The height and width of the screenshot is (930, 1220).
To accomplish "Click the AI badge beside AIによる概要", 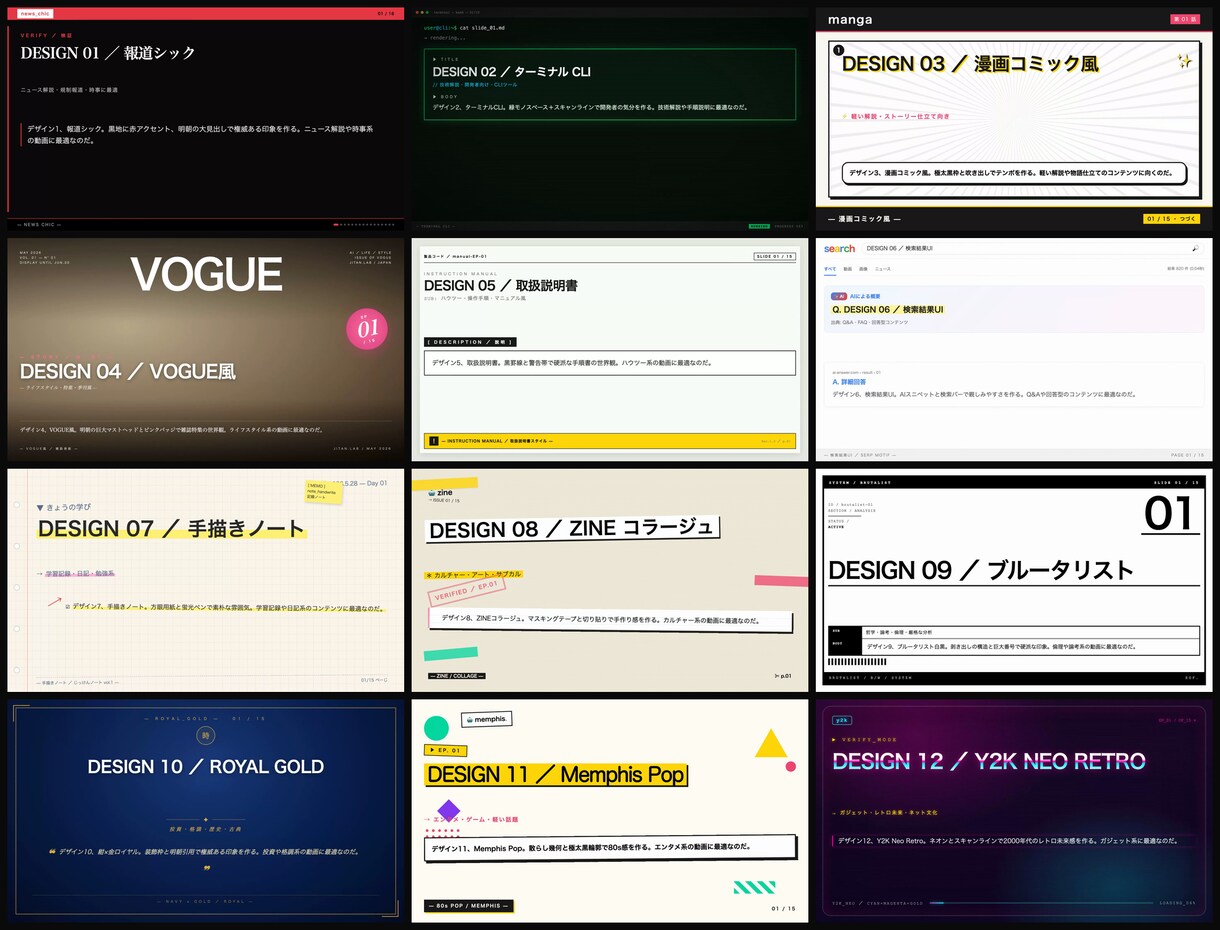I will point(839,296).
